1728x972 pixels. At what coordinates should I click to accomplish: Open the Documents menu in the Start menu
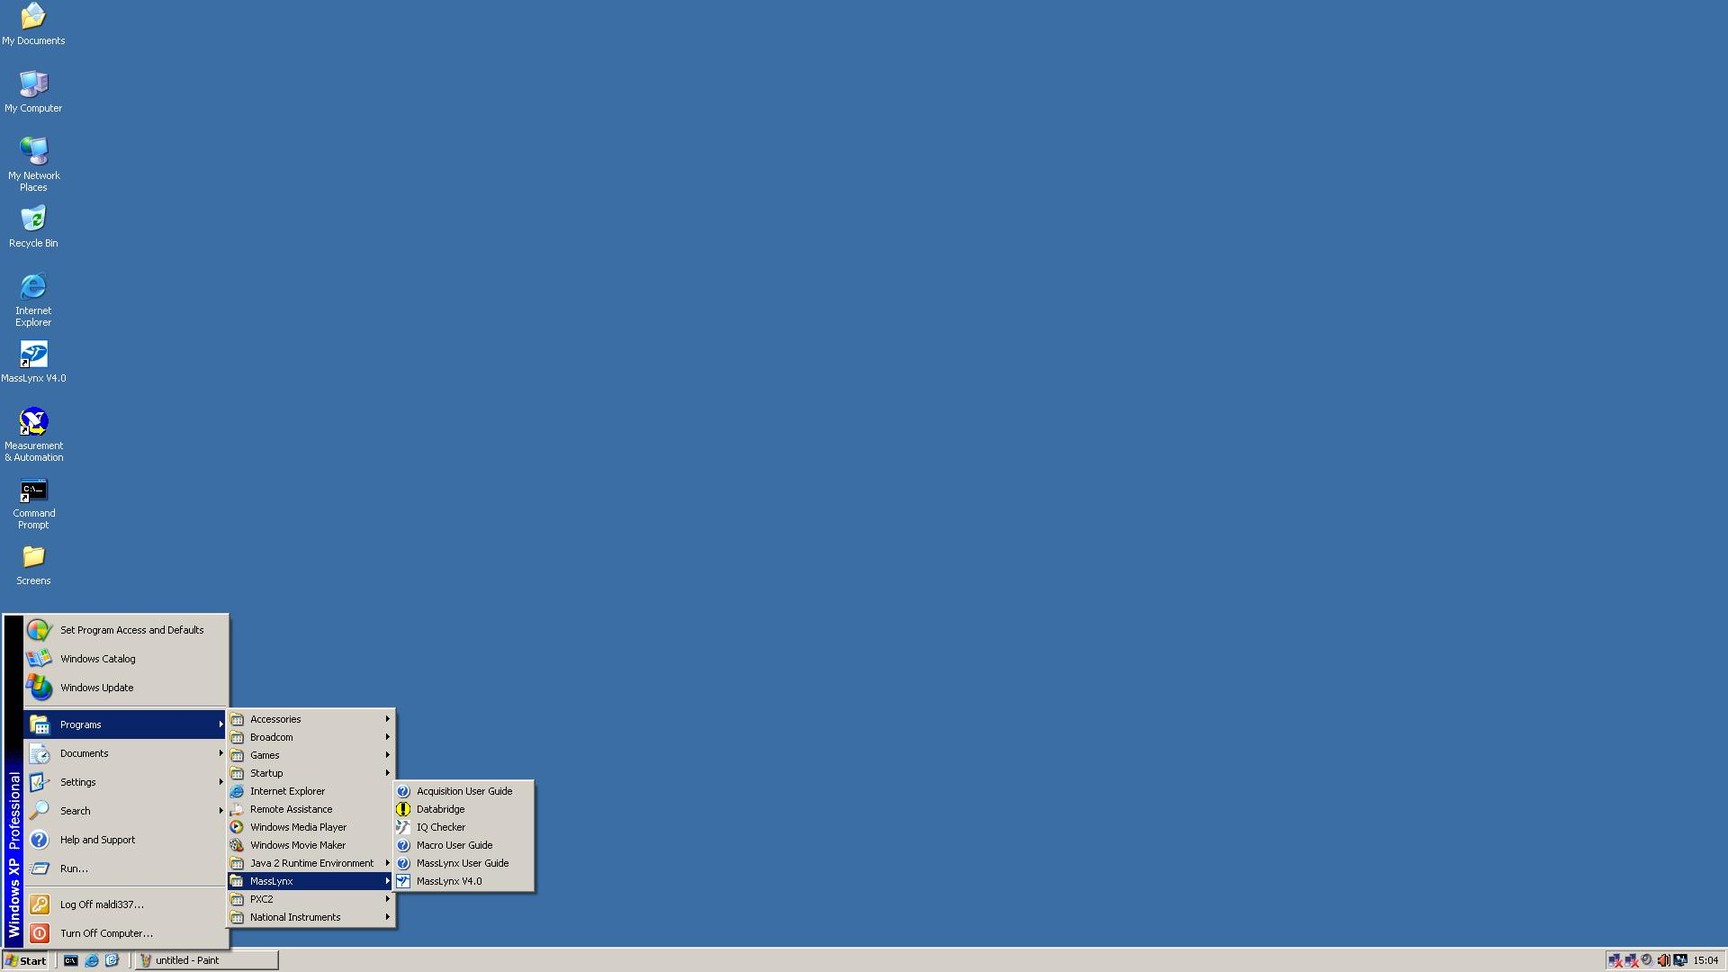pyautogui.click(x=84, y=753)
